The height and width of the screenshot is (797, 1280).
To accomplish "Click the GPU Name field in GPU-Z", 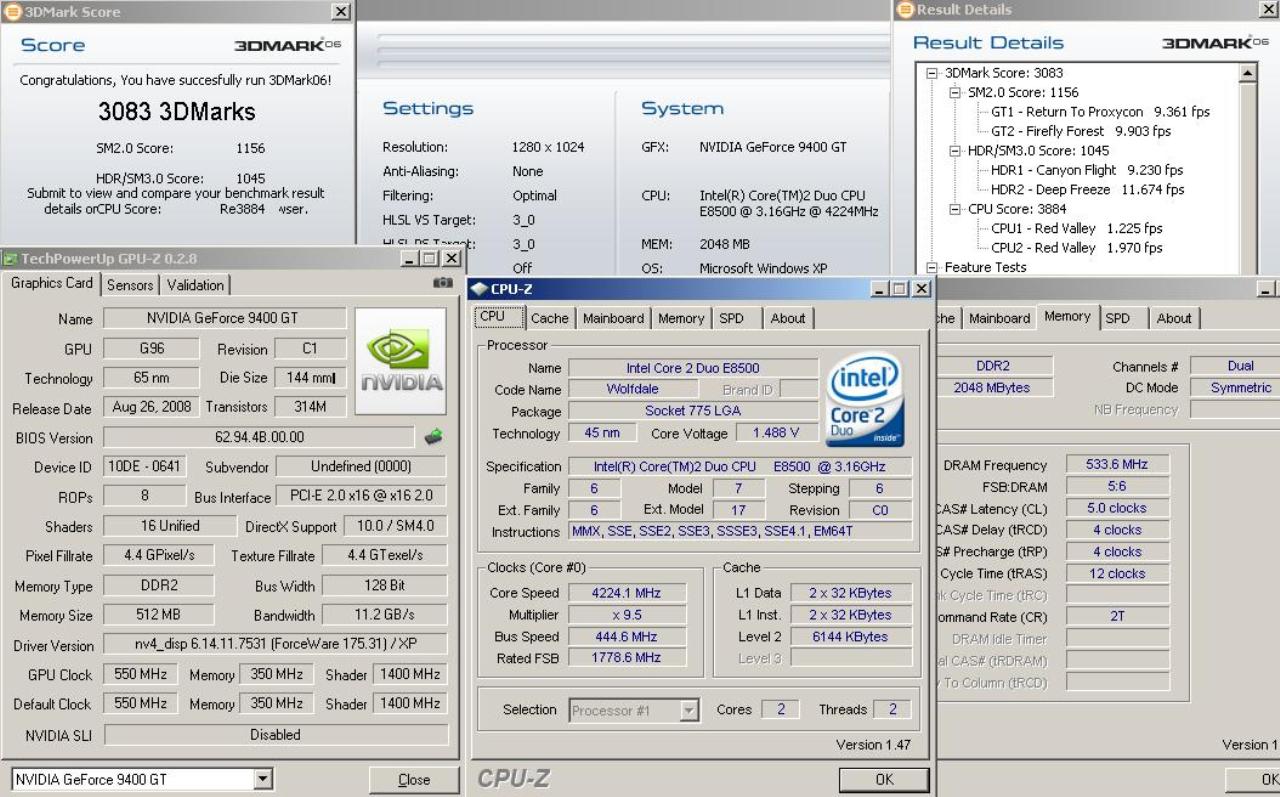I will pyautogui.click(x=225, y=318).
